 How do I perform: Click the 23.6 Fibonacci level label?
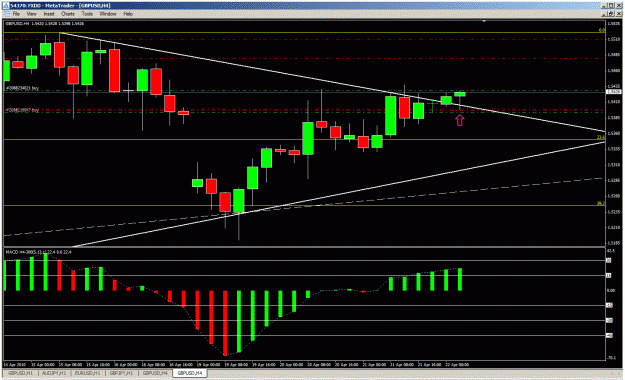pos(601,137)
